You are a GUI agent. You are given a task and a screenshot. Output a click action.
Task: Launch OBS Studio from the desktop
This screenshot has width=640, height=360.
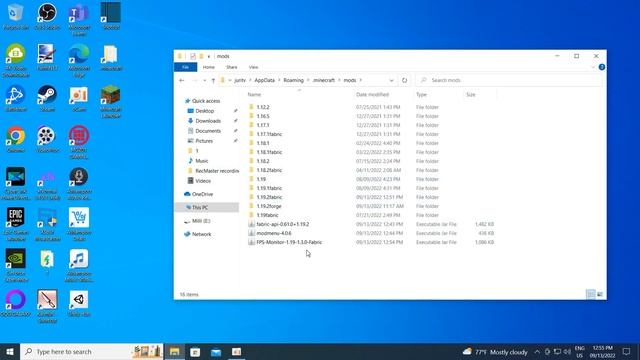47,16
